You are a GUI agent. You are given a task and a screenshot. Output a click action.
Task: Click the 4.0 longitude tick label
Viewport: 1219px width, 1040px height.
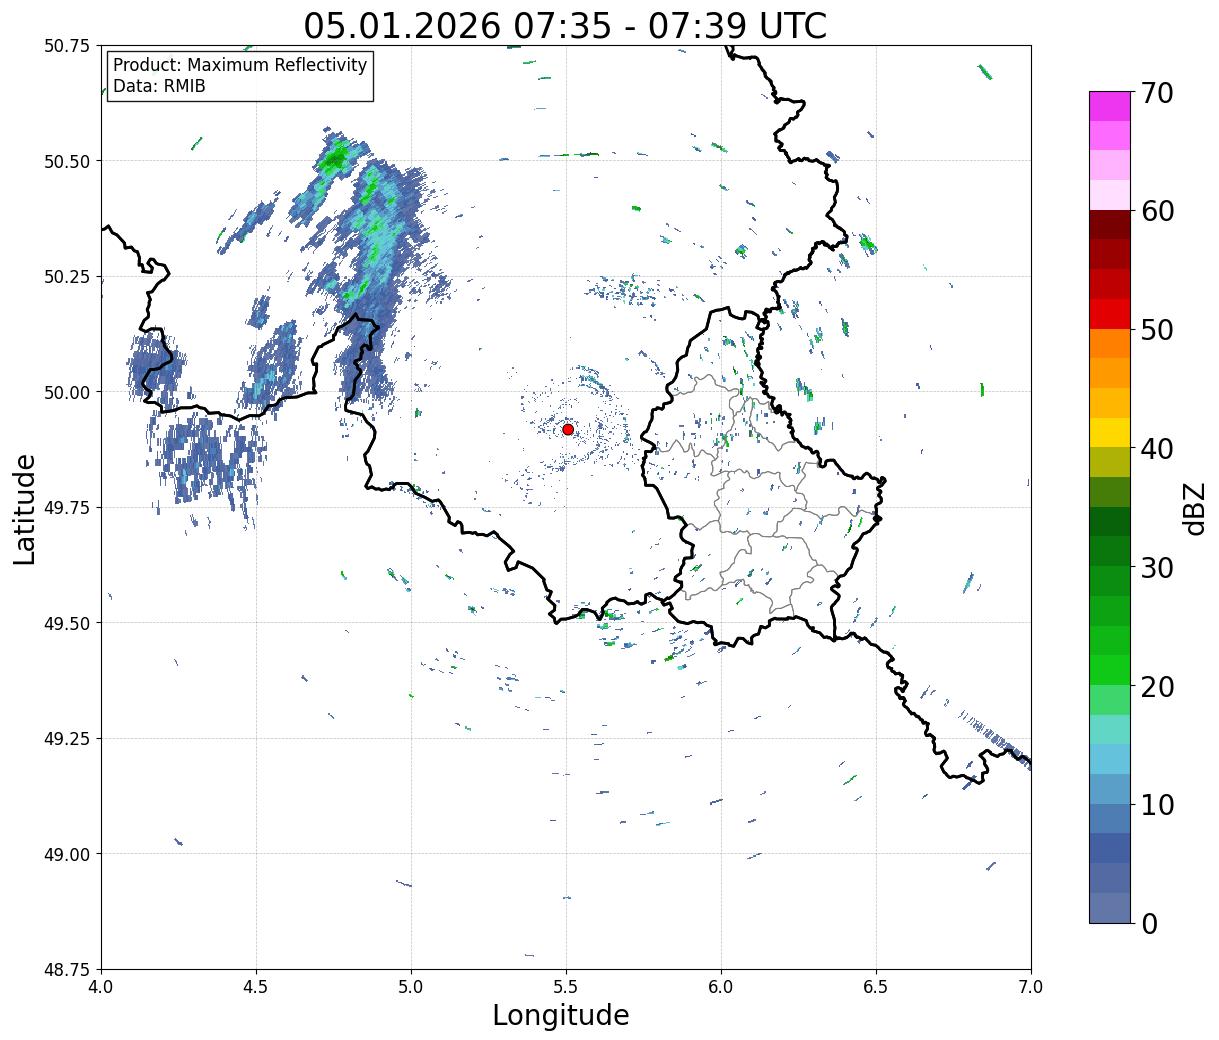point(101,987)
